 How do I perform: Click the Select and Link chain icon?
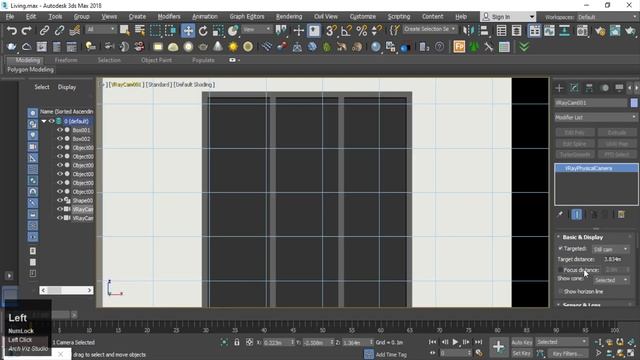[x=44, y=31]
